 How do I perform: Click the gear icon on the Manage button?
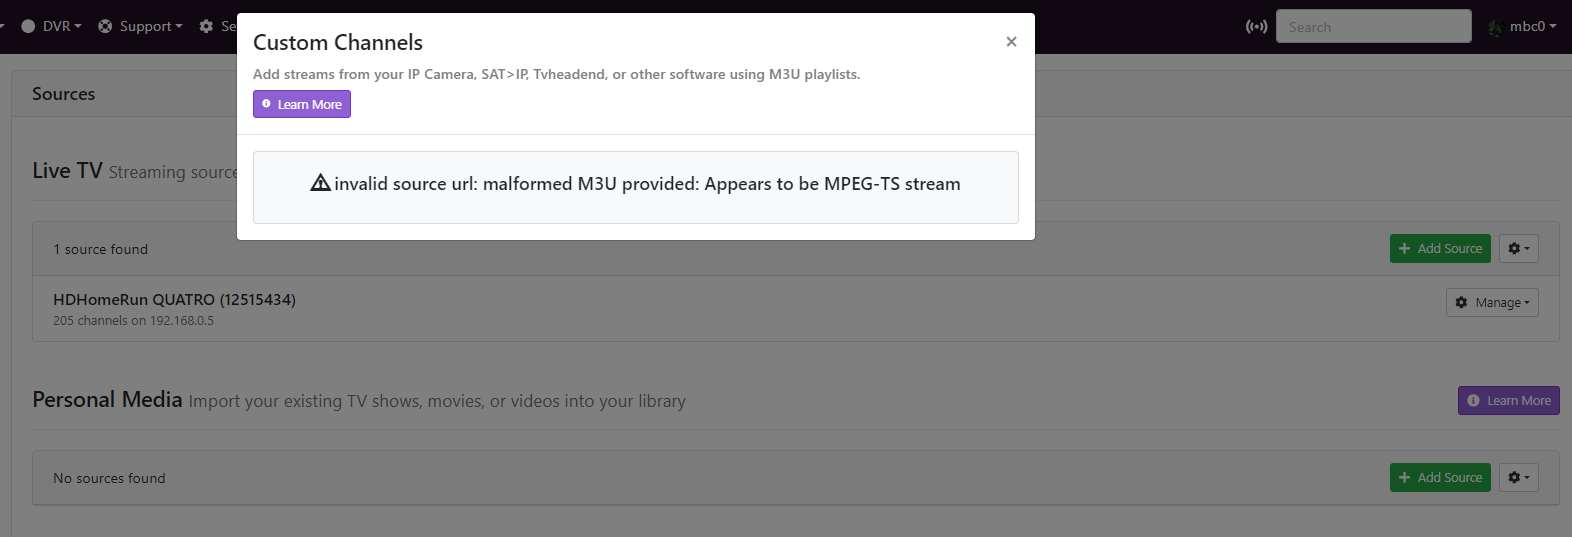[x=1462, y=303]
